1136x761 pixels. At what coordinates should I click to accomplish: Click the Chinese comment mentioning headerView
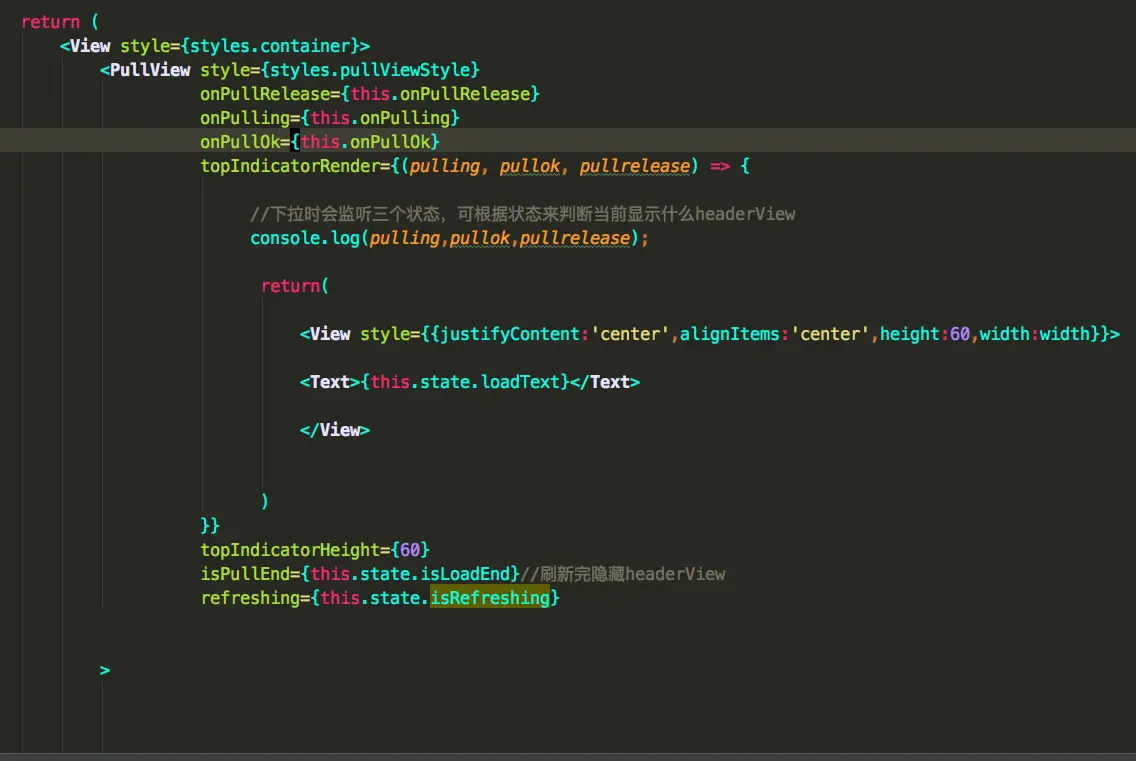[x=522, y=214]
